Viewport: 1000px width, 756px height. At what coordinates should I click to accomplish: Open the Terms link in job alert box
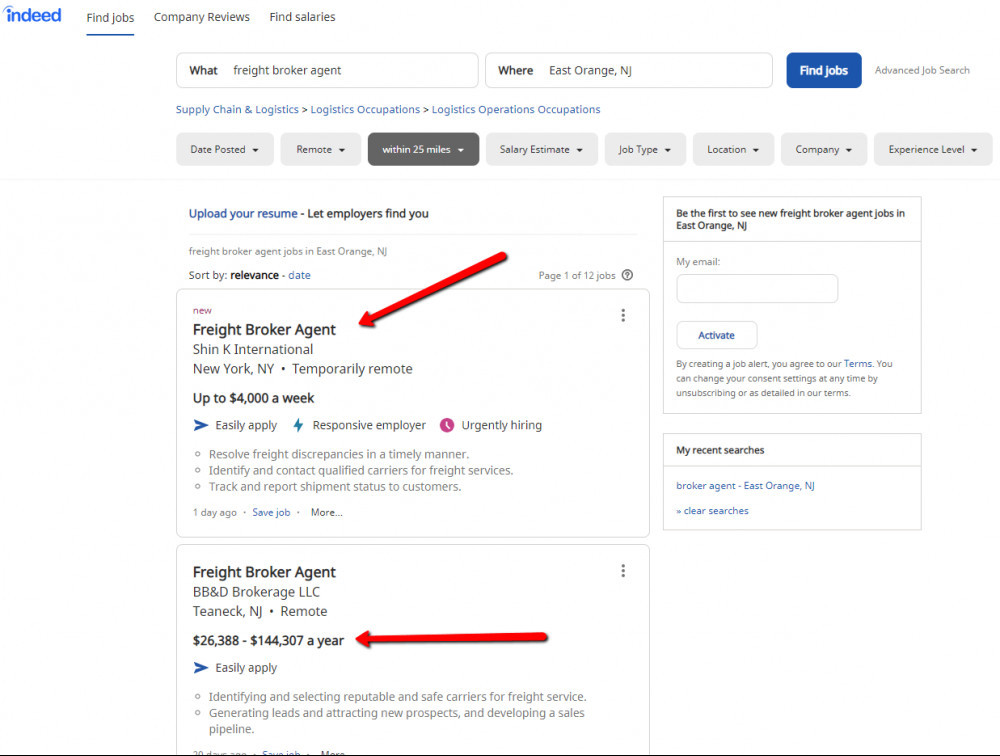tap(858, 364)
